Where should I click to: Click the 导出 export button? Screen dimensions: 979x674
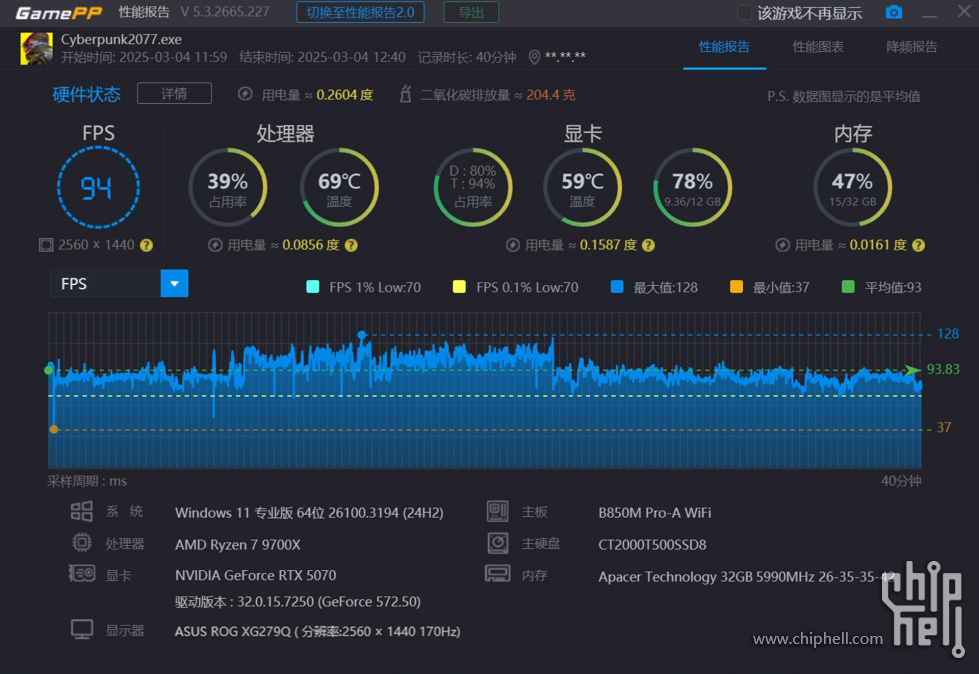(x=471, y=12)
